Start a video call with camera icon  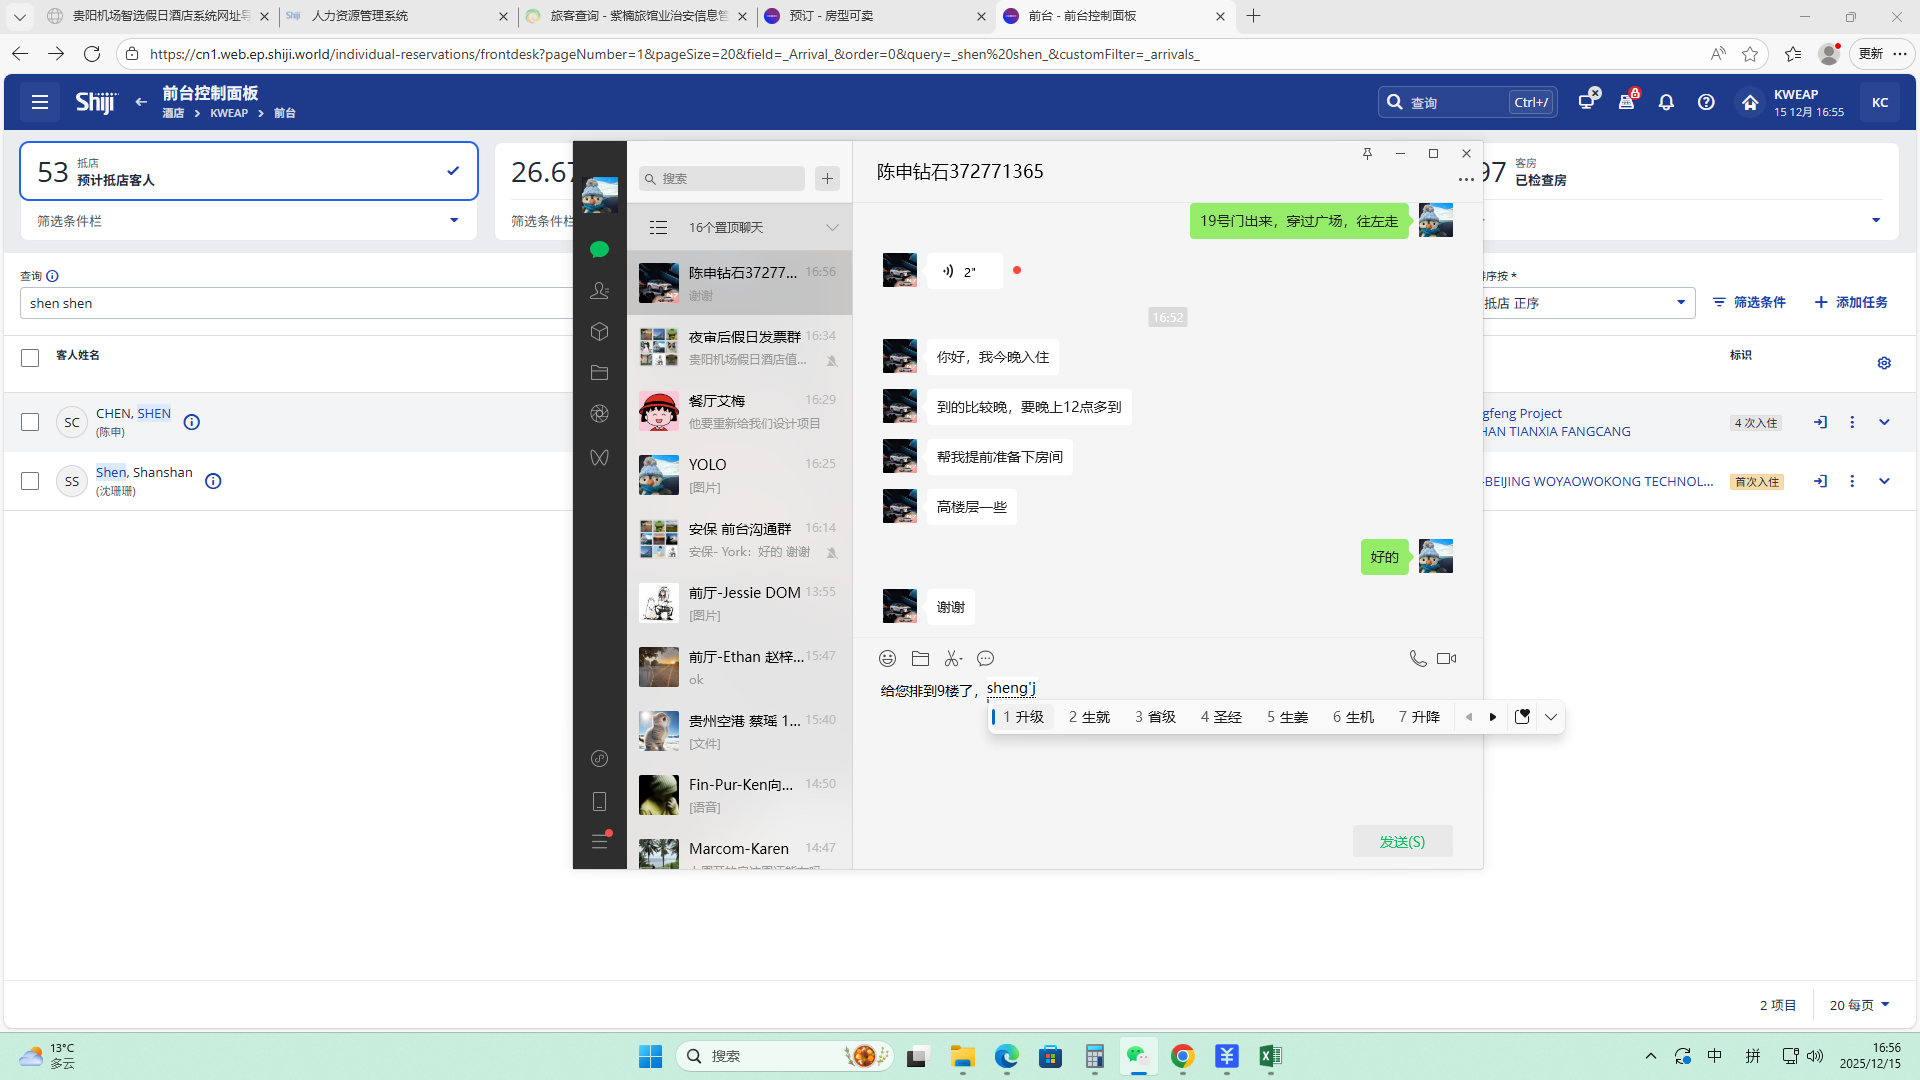click(1446, 658)
